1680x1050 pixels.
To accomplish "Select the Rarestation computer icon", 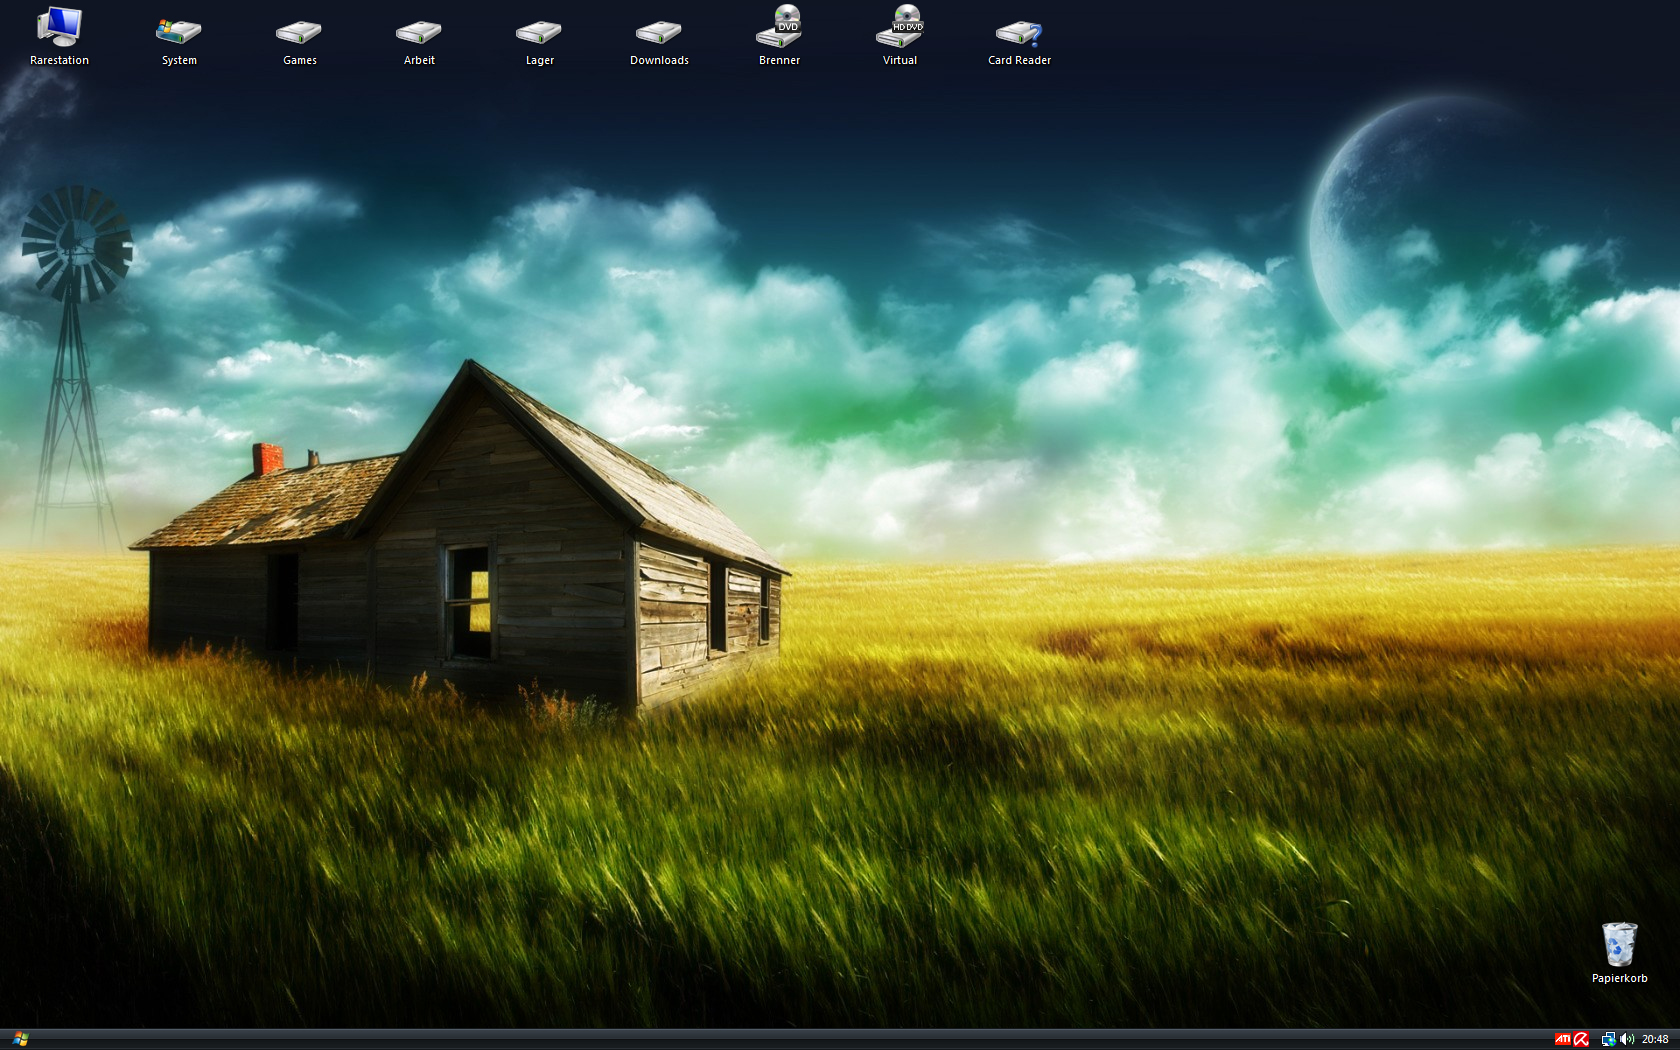I will 59,27.
